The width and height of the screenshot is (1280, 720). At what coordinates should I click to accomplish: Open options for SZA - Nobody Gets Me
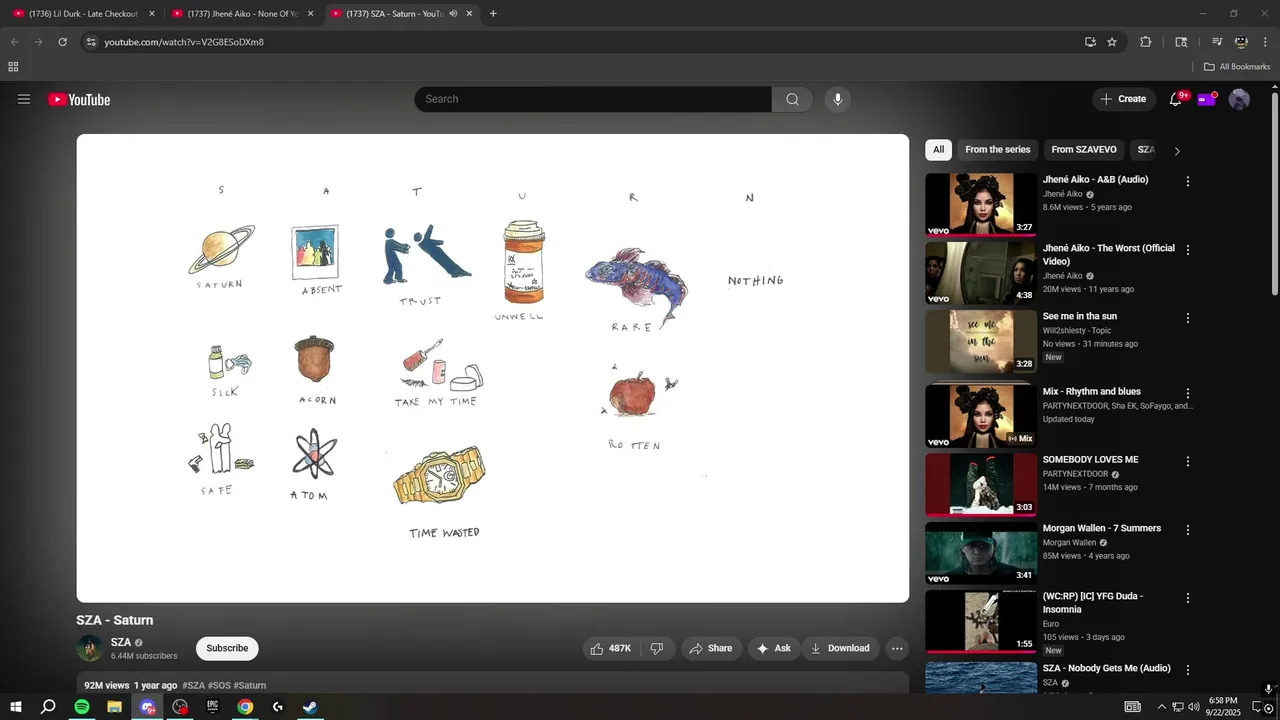point(1188,669)
